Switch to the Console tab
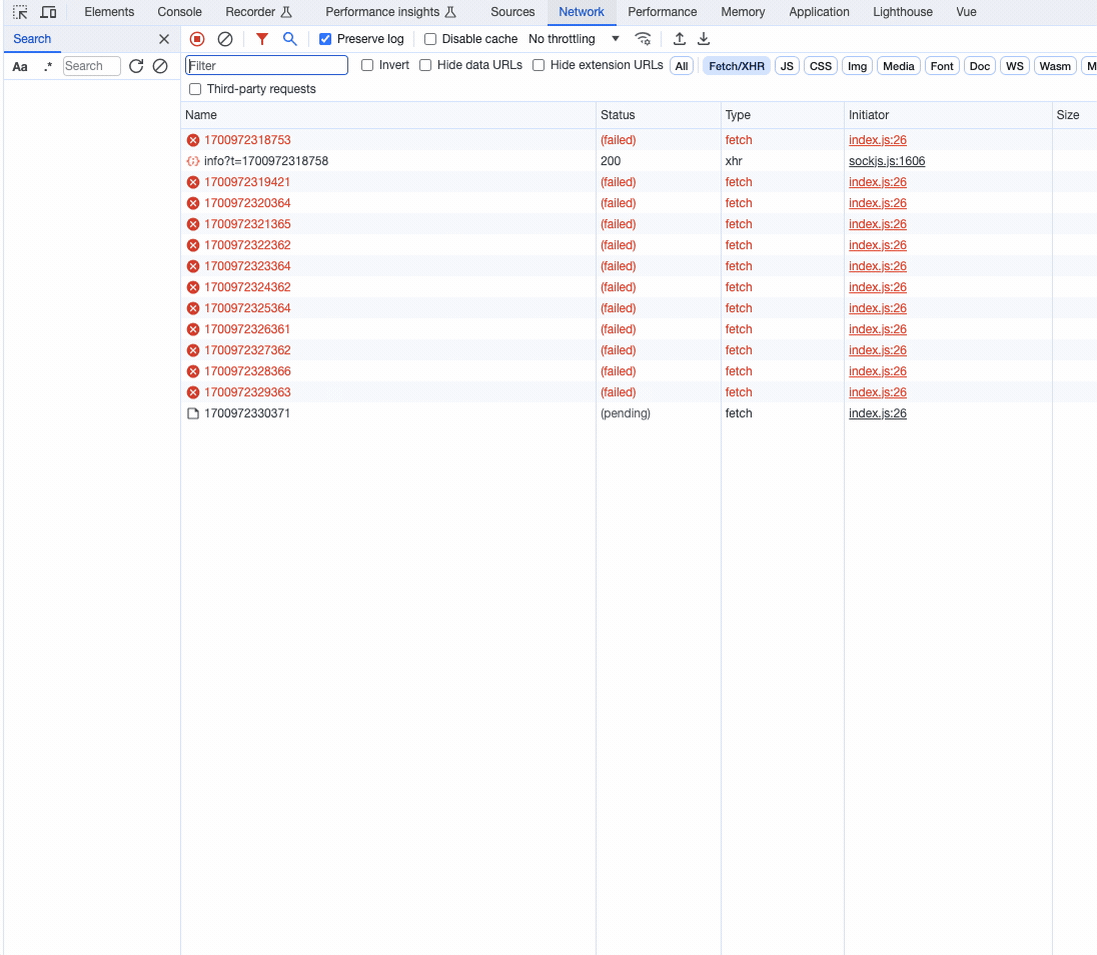Image resolution: width=1097 pixels, height=955 pixels. pyautogui.click(x=180, y=12)
